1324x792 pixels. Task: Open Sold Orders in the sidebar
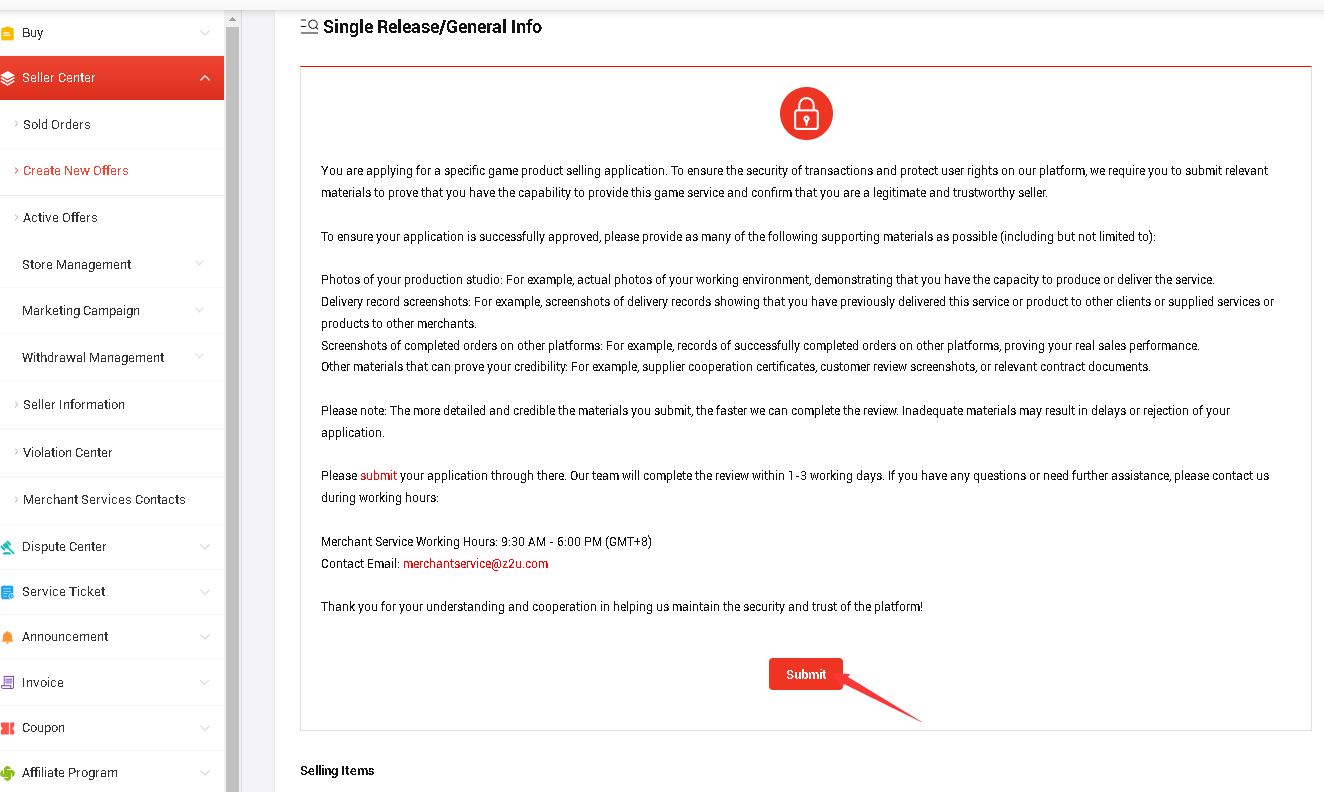(57, 125)
